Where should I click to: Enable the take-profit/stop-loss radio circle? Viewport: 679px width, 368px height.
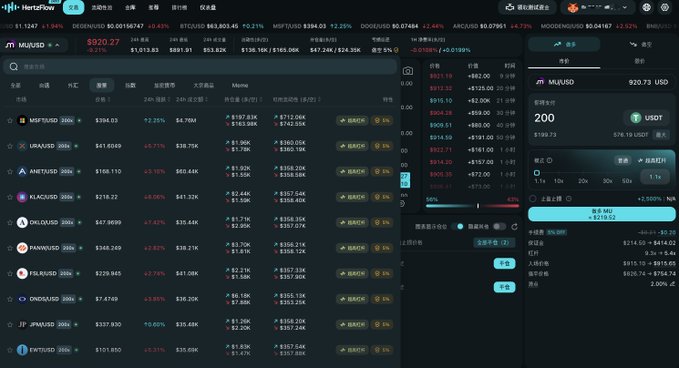(x=533, y=199)
